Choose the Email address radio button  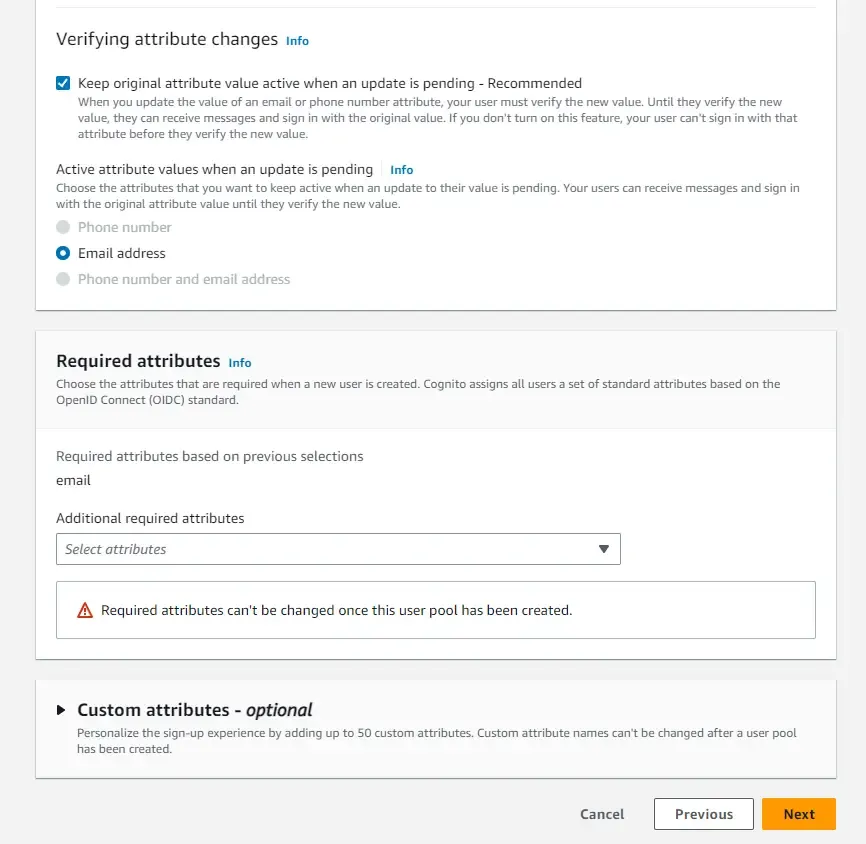62,253
